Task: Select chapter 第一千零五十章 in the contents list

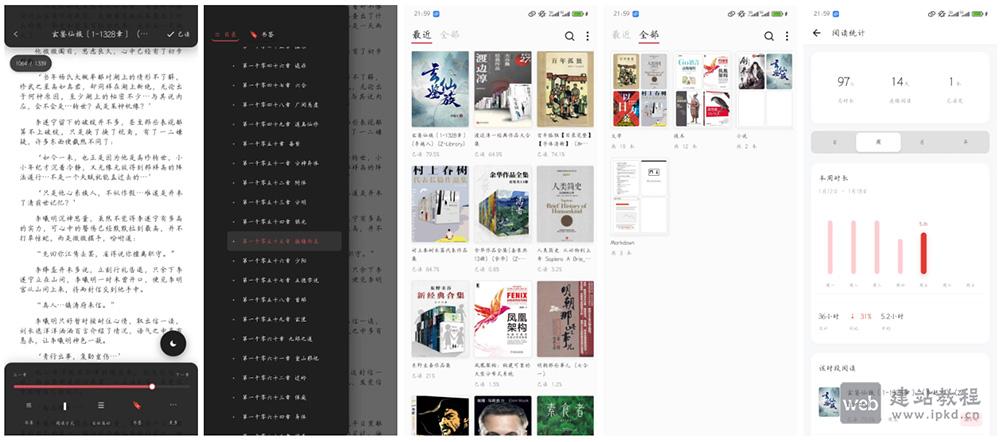Action: tap(284, 144)
